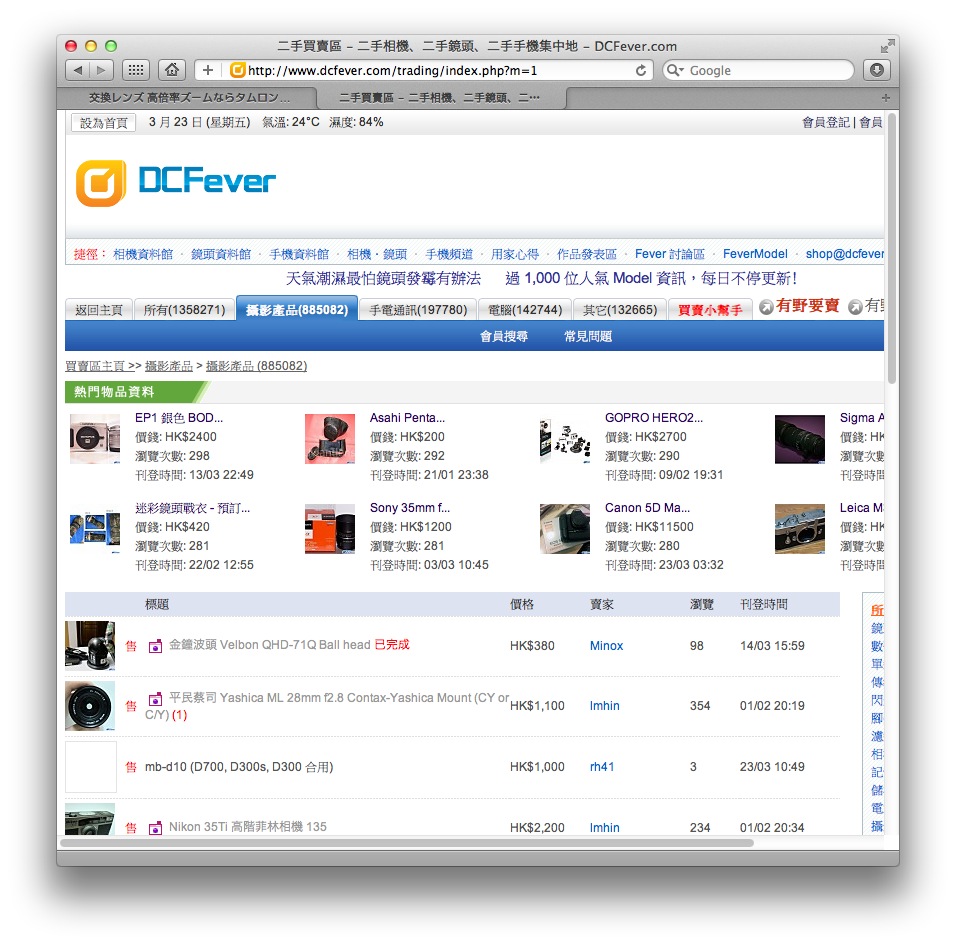Select the 二手買賣區 browser tab

click(439, 98)
